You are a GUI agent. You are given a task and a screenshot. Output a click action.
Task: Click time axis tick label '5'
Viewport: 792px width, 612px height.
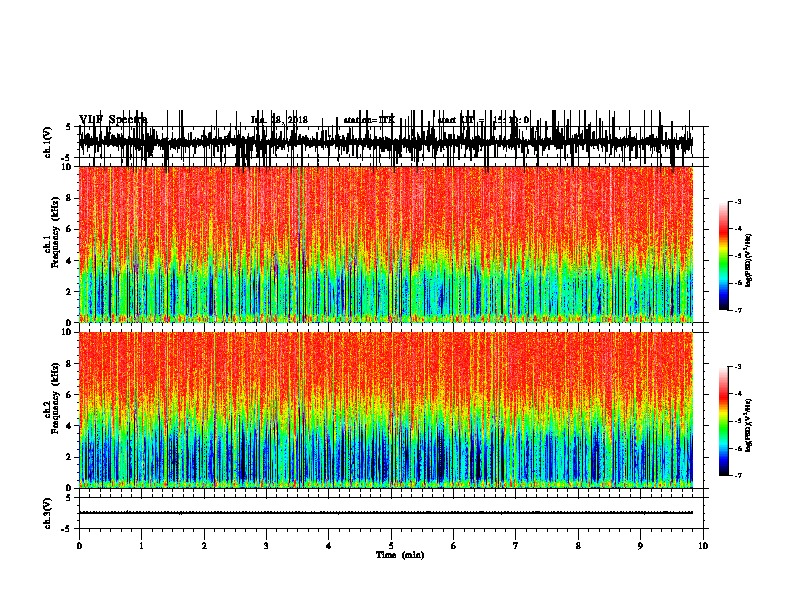click(391, 546)
